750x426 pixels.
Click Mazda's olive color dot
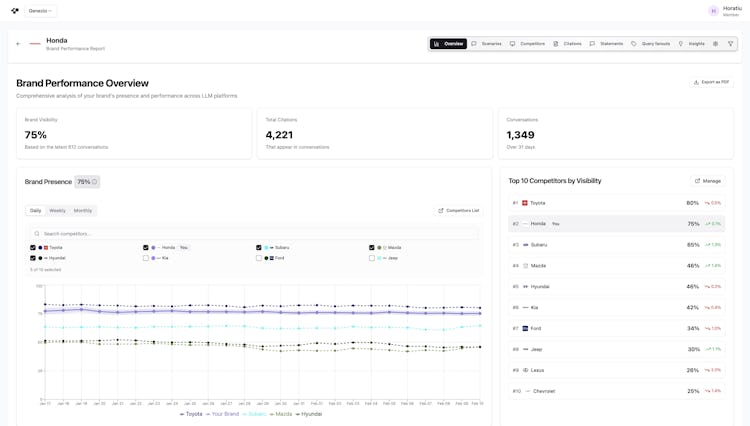pyautogui.click(x=379, y=248)
